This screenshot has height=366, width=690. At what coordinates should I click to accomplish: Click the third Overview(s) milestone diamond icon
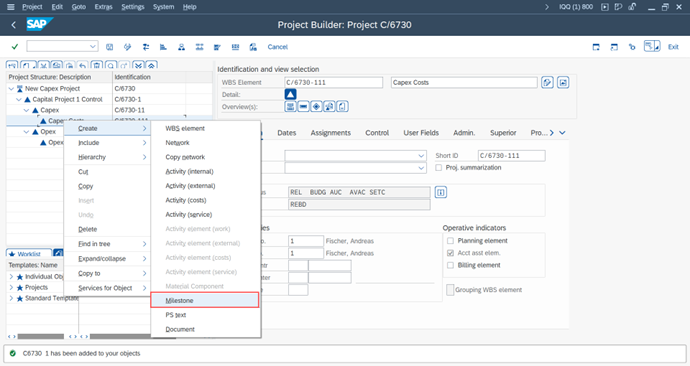[x=316, y=106]
